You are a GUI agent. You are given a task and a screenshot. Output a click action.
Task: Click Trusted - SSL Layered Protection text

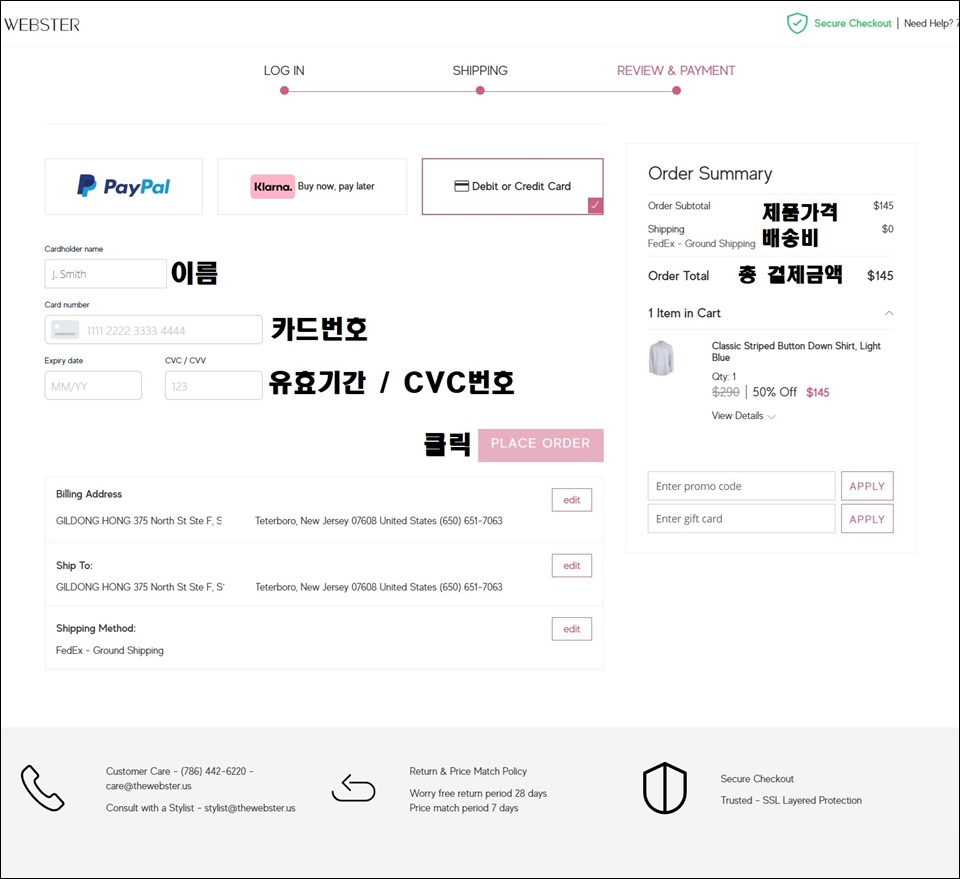tap(791, 801)
